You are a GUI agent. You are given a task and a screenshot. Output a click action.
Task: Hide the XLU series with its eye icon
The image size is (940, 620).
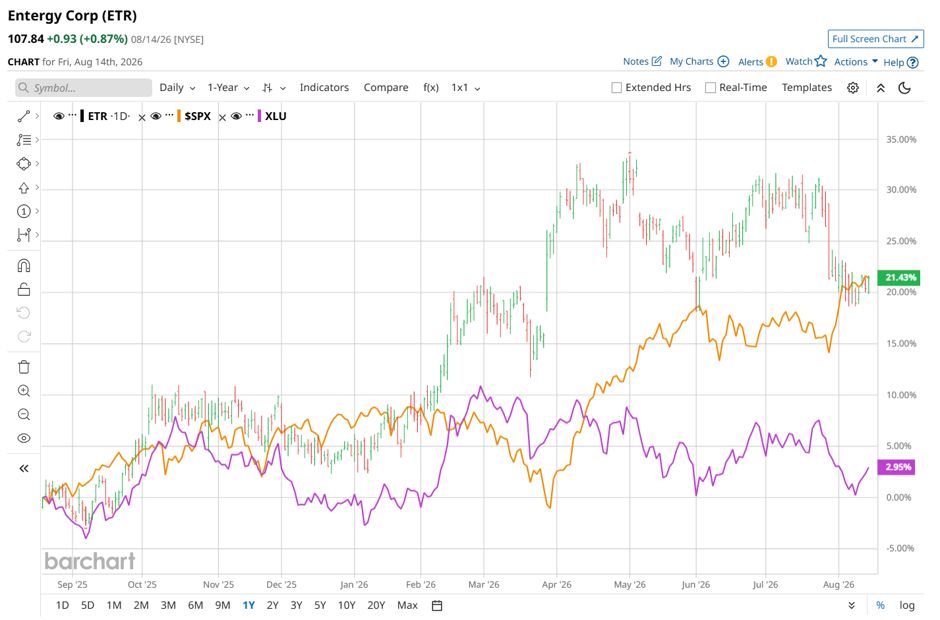[236, 116]
